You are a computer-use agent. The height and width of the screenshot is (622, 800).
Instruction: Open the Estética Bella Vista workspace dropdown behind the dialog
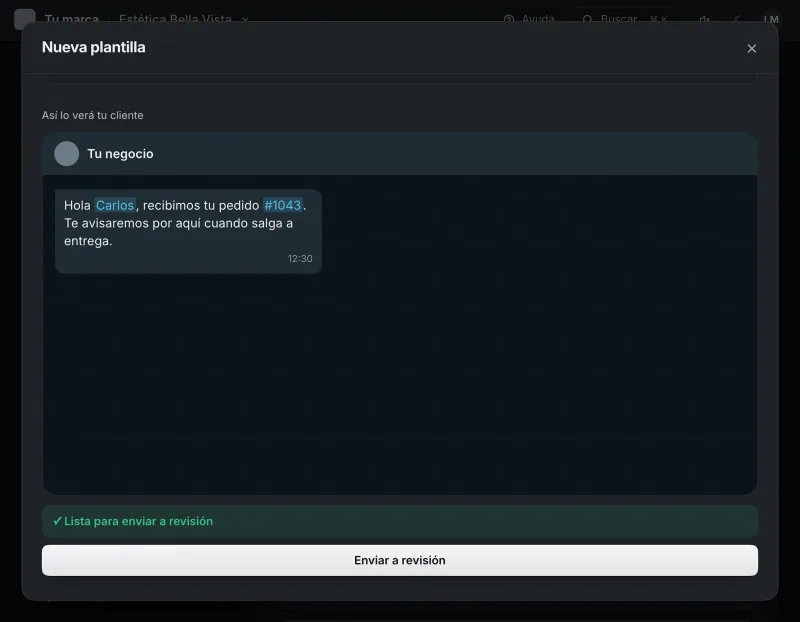[x=184, y=19]
